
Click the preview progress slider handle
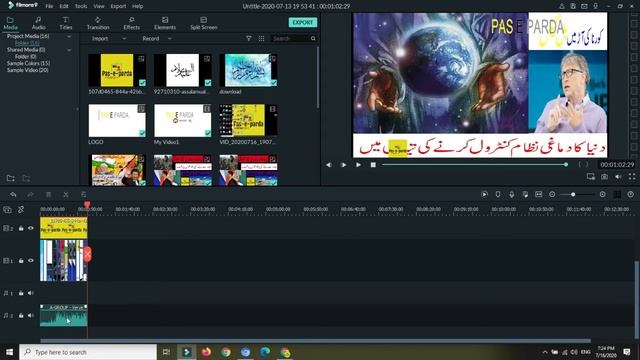pyautogui.click(x=566, y=164)
